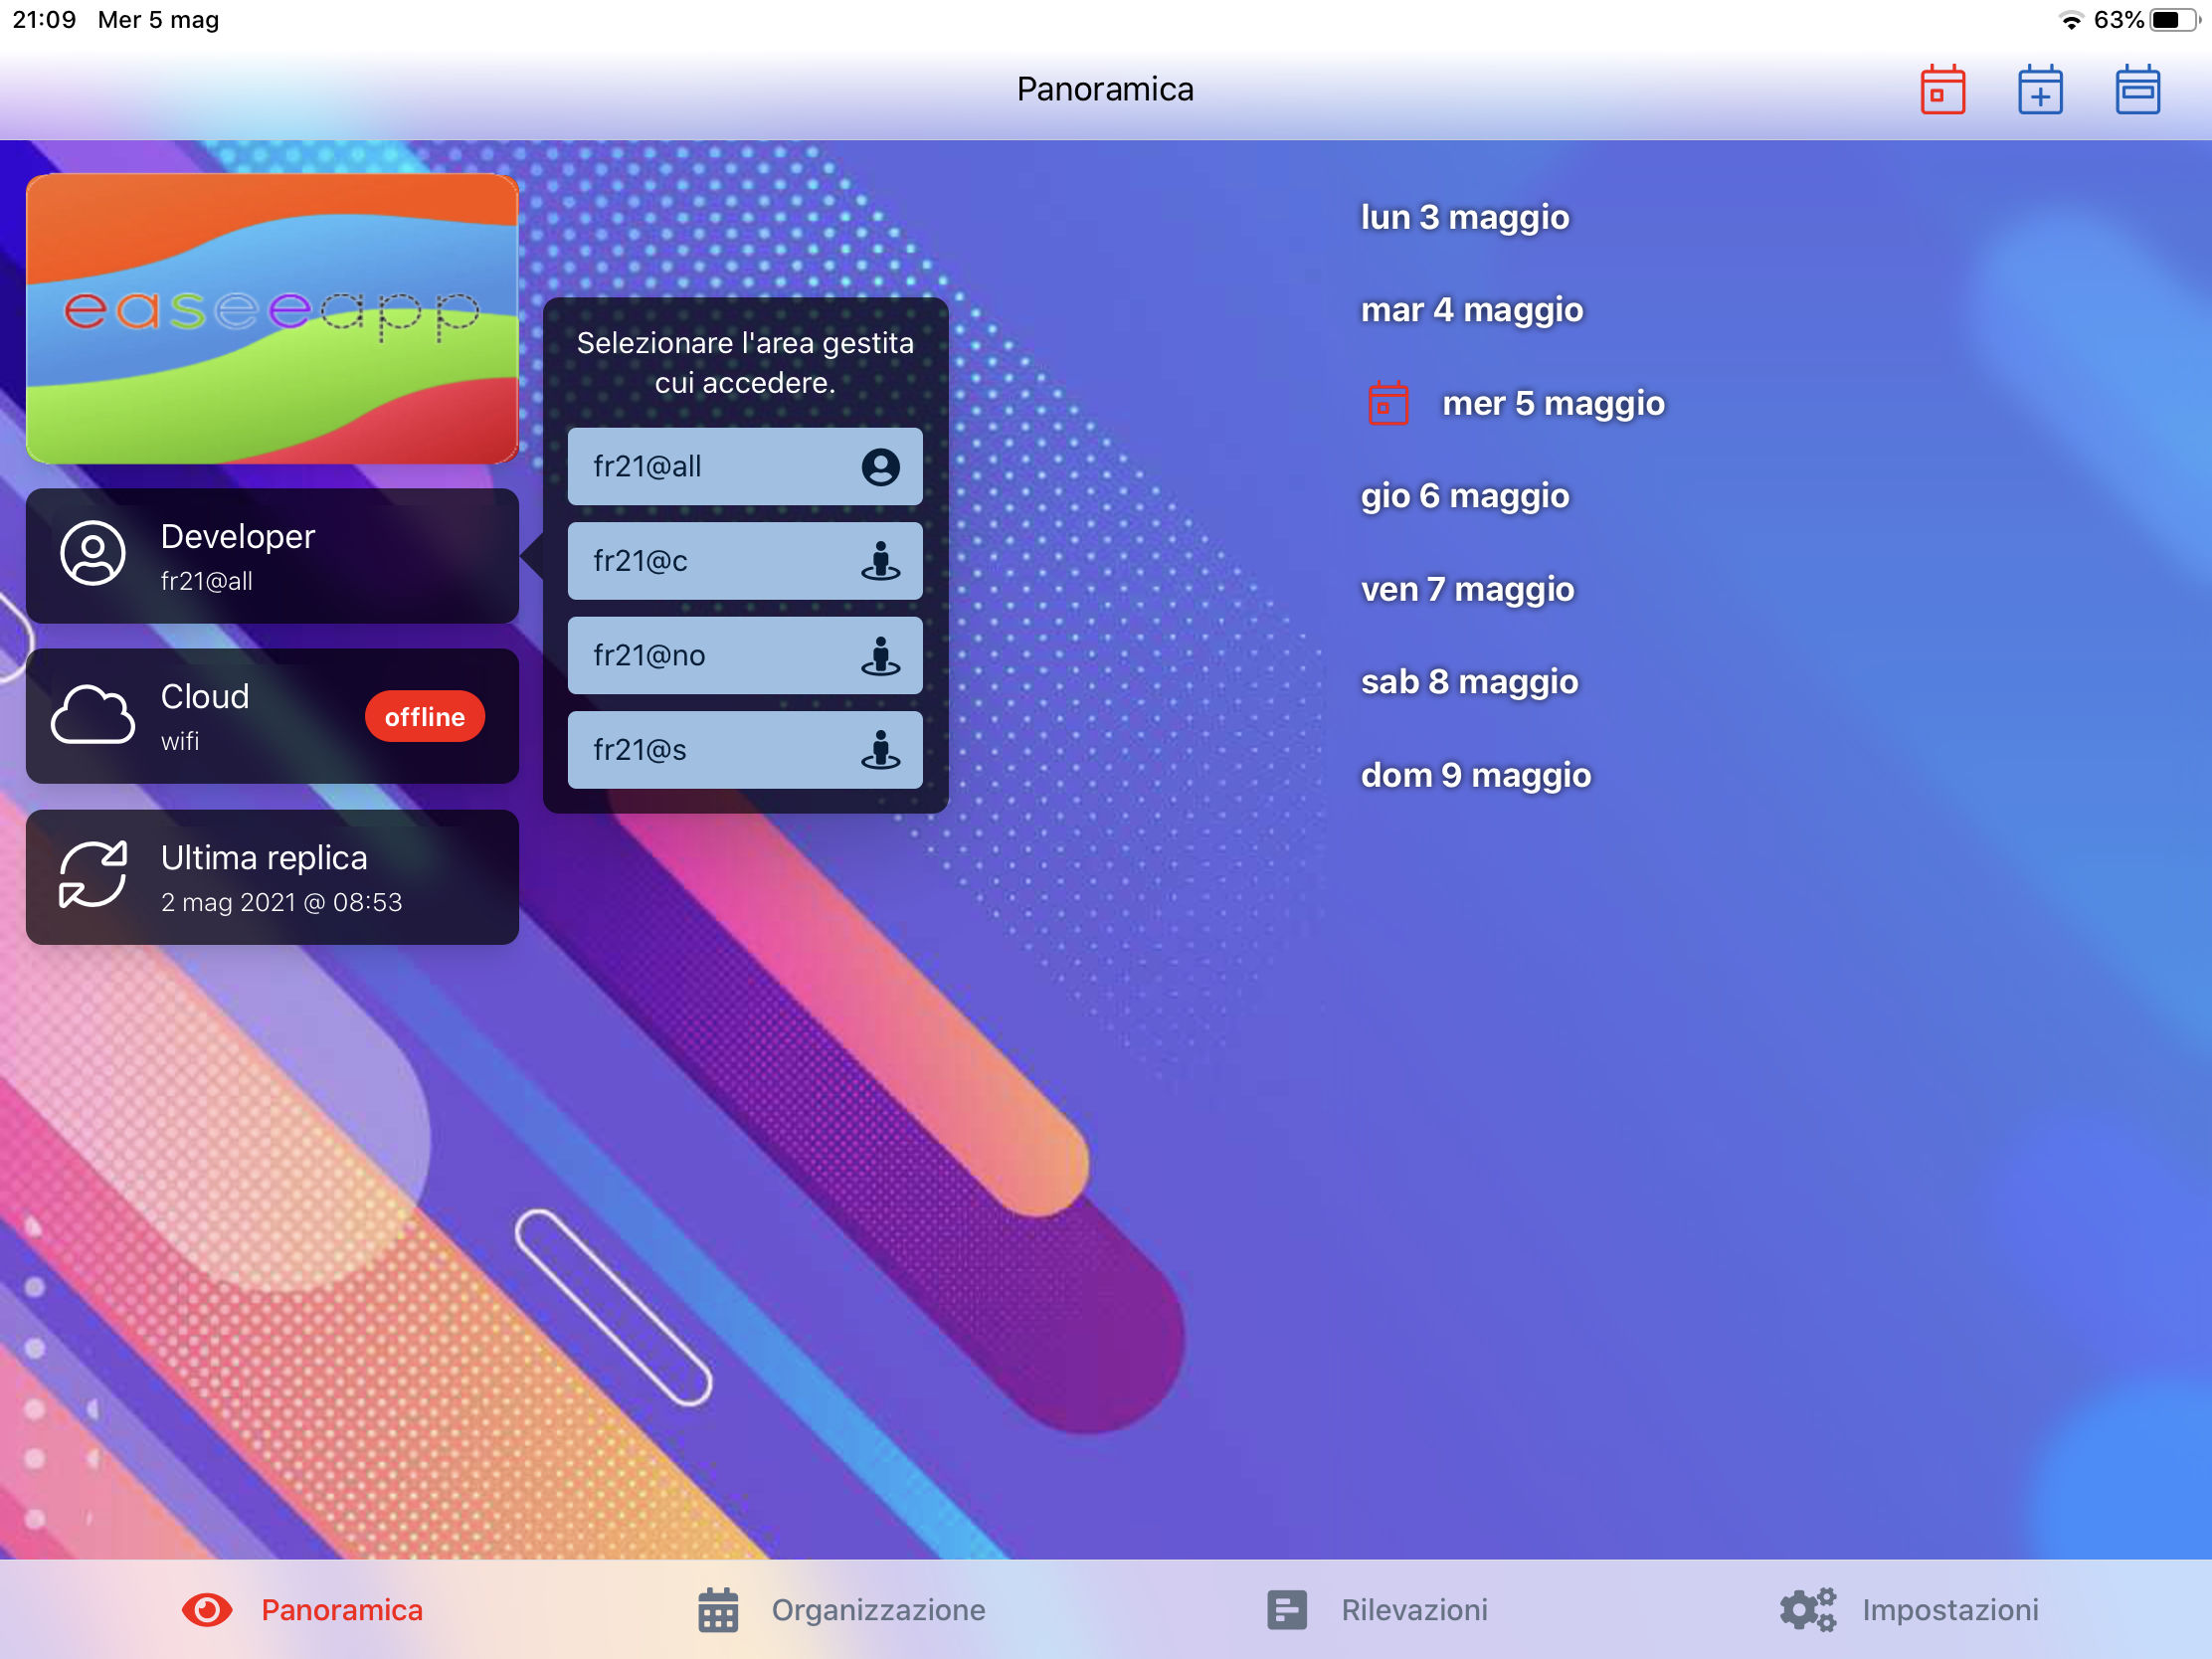Select the fr21@no managed area
This screenshot has width=2212, height=1659.
tap(744, 655)
